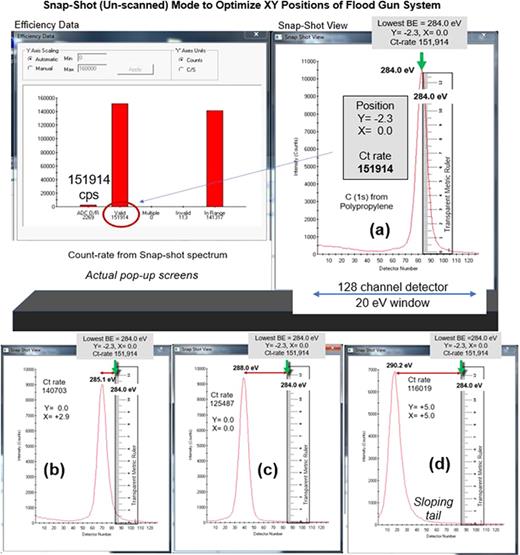
Task: Click Transparent Metric Ruler in view (a)
Action: point(438,163)
